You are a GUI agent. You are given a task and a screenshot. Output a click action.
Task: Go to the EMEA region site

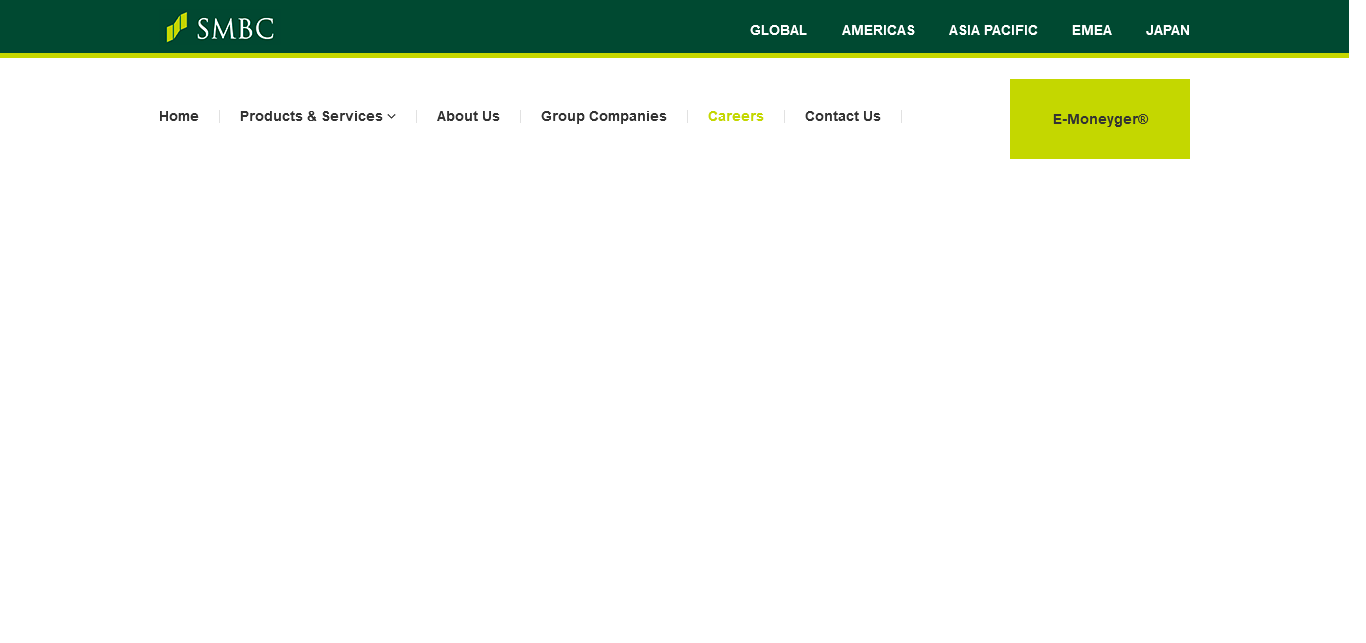click(1091, 30)
